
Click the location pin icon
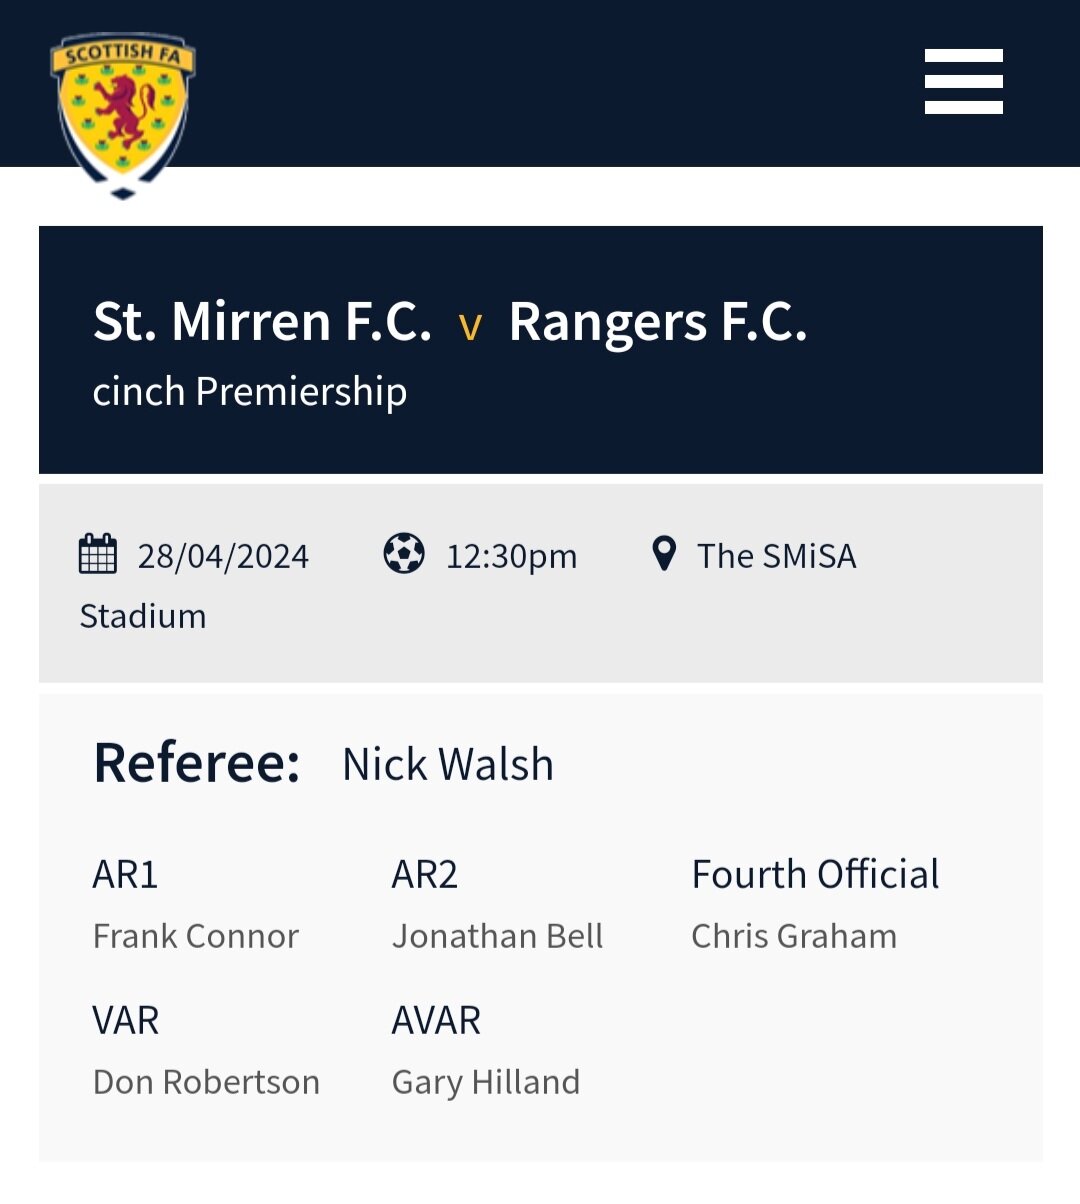[x=663, y=554]
